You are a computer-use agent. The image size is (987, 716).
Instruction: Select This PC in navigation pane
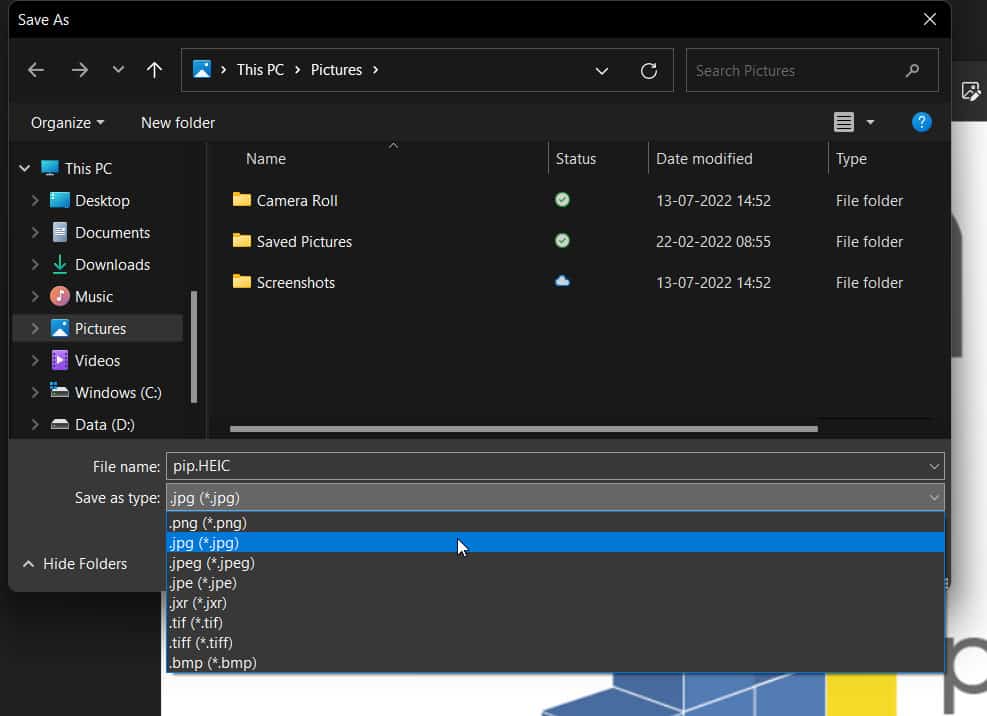pos(88,169)
